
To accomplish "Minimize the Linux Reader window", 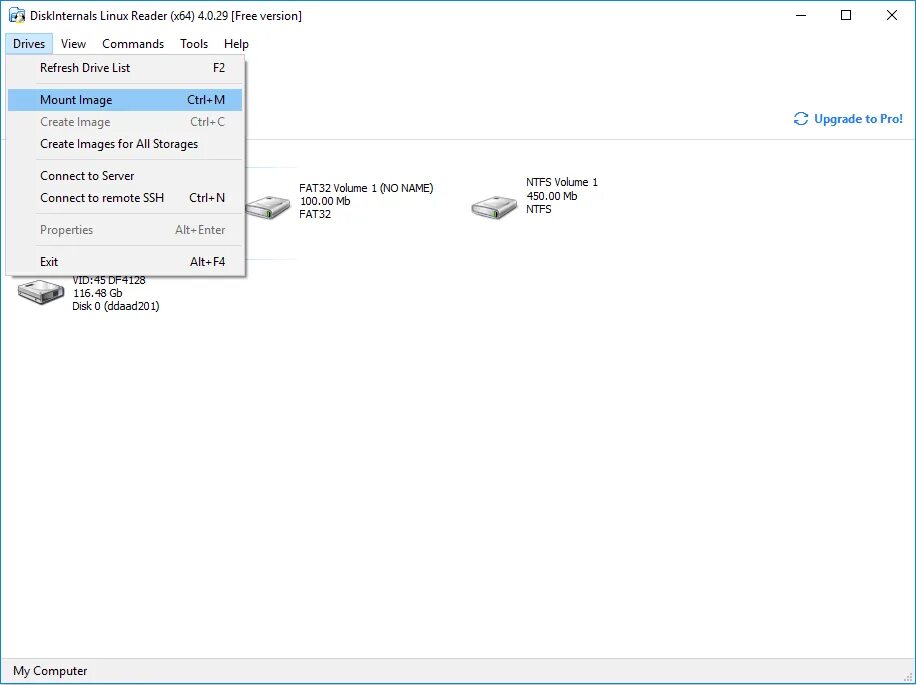I will click(801, 16).
